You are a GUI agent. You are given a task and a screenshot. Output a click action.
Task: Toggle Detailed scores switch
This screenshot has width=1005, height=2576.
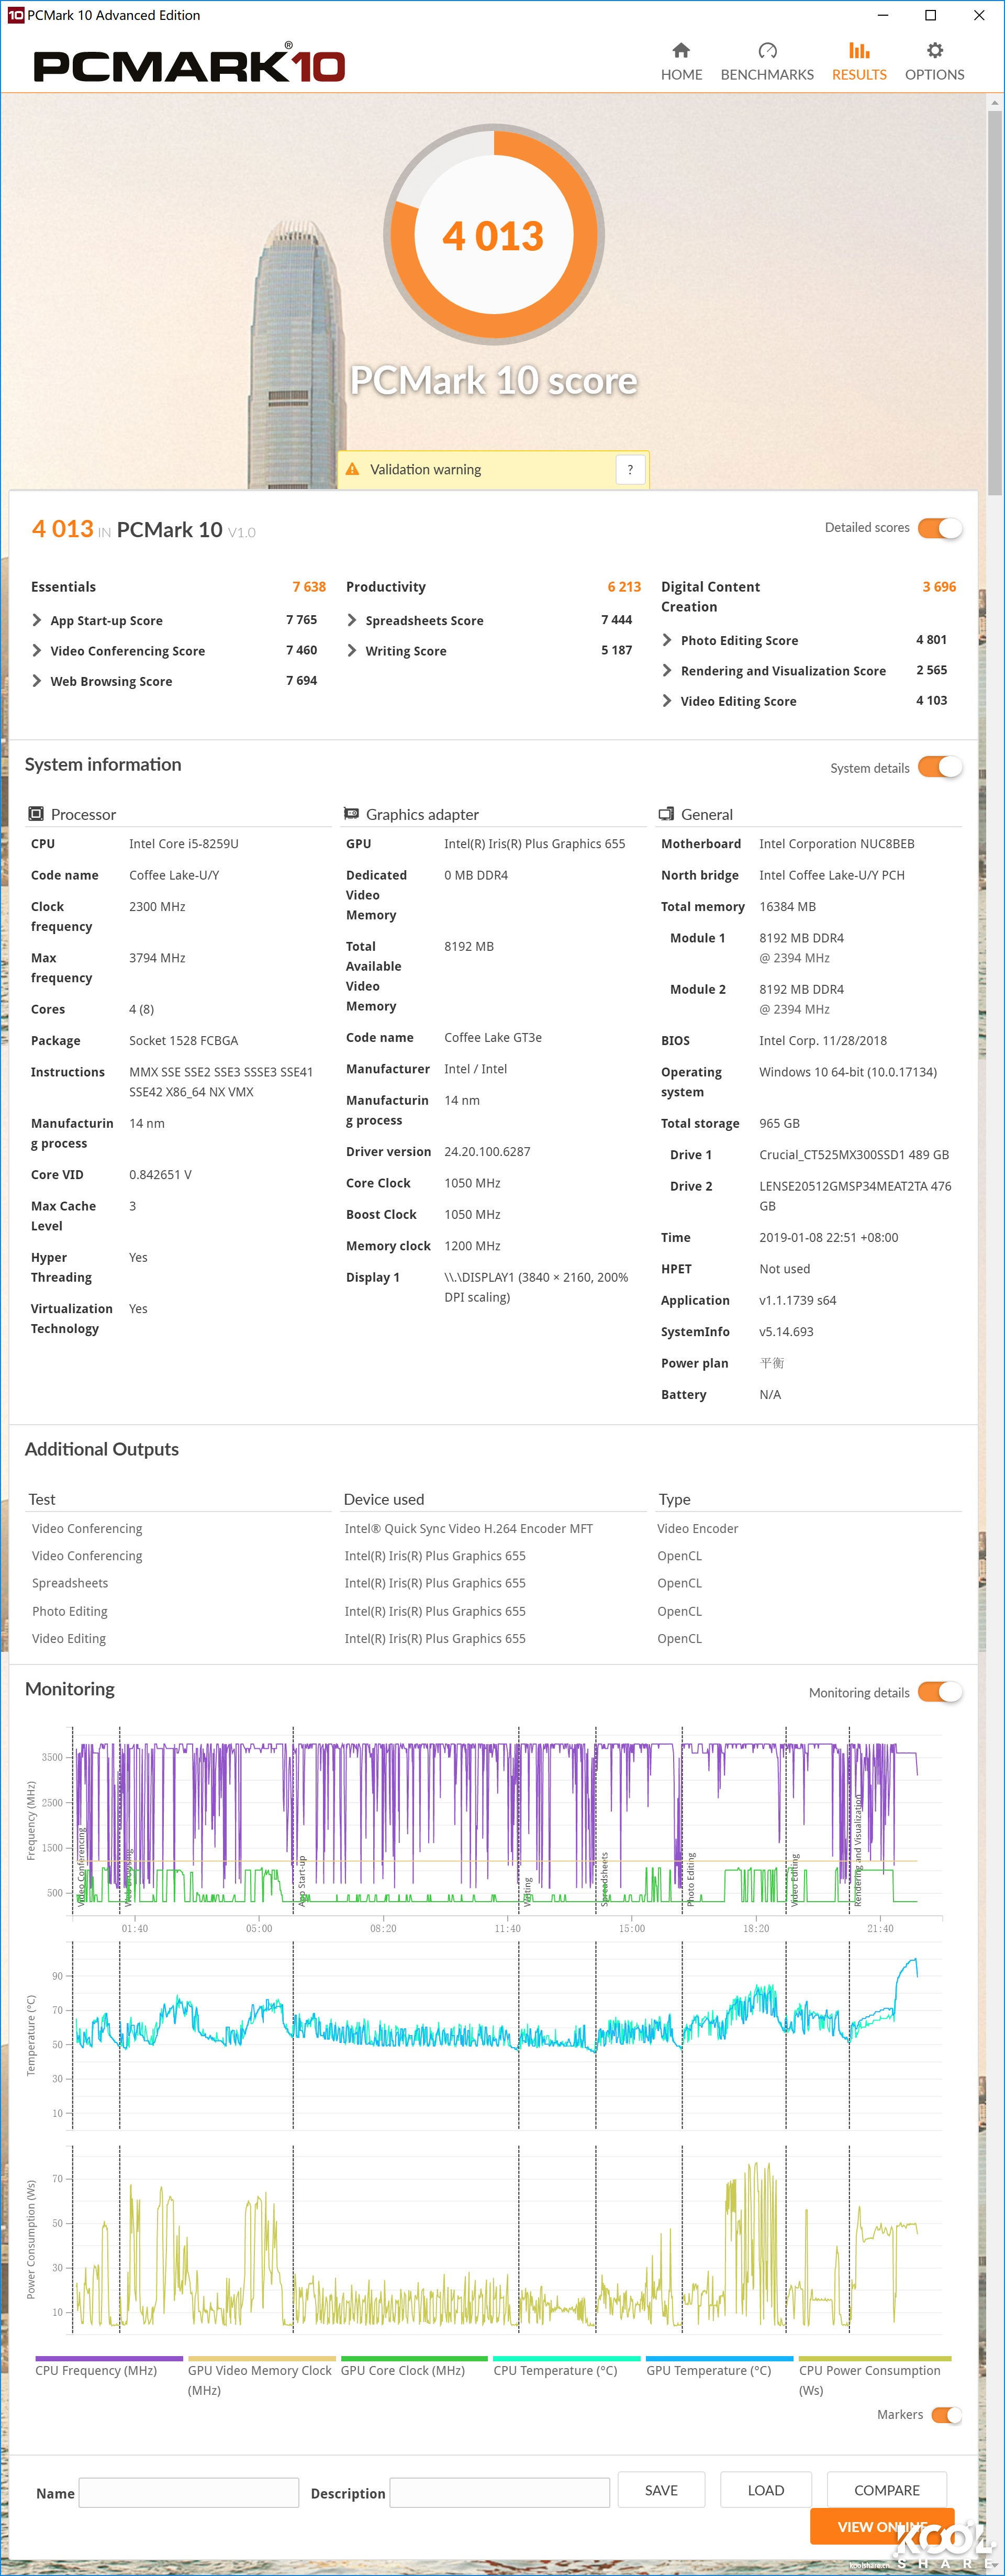(x=939, y=528)
